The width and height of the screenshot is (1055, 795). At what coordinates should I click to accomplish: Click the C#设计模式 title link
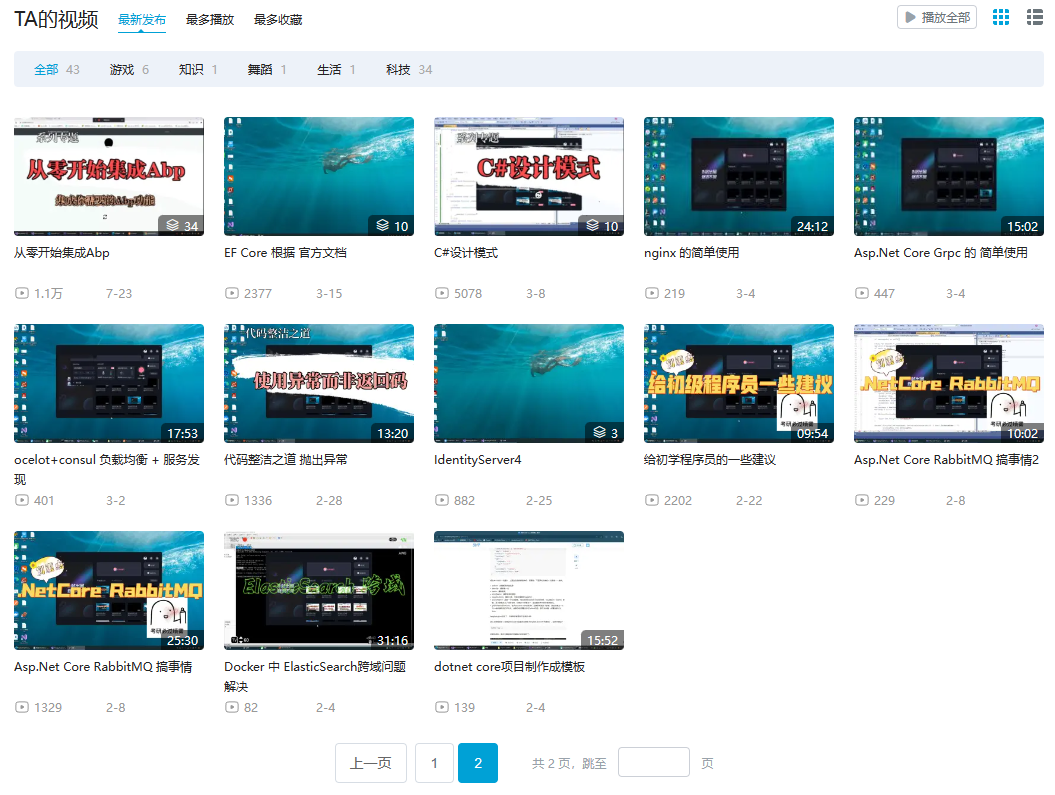(466, 253)
